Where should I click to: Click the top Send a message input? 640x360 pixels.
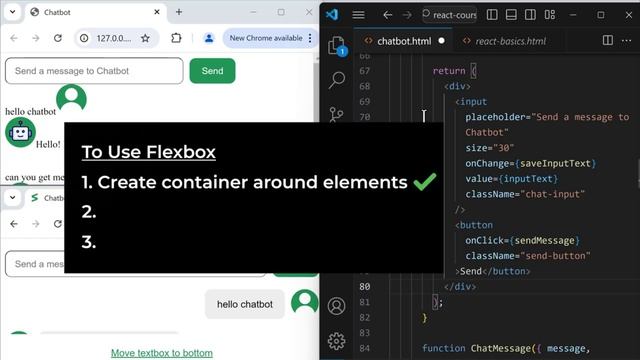pos(94,71)
